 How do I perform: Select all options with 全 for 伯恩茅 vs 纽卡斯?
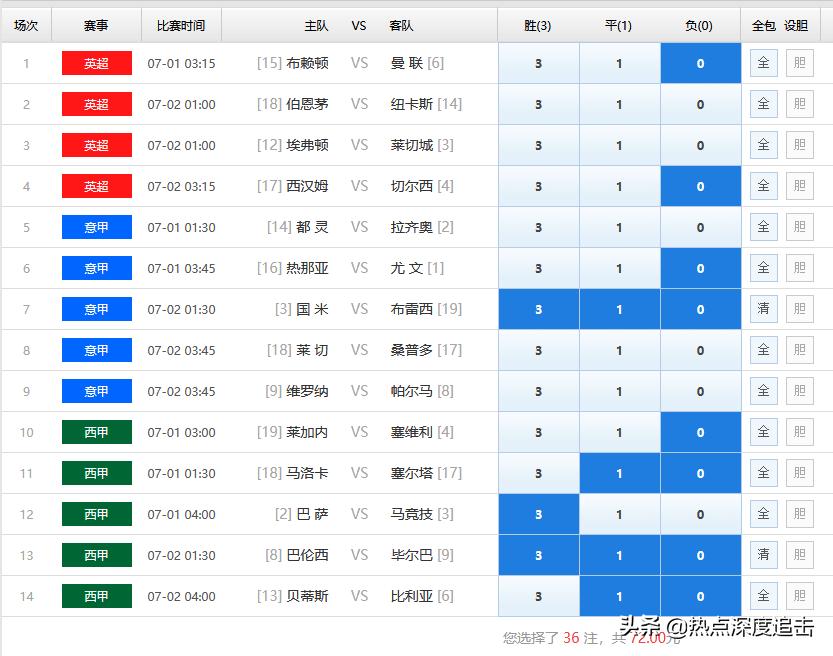763,104
